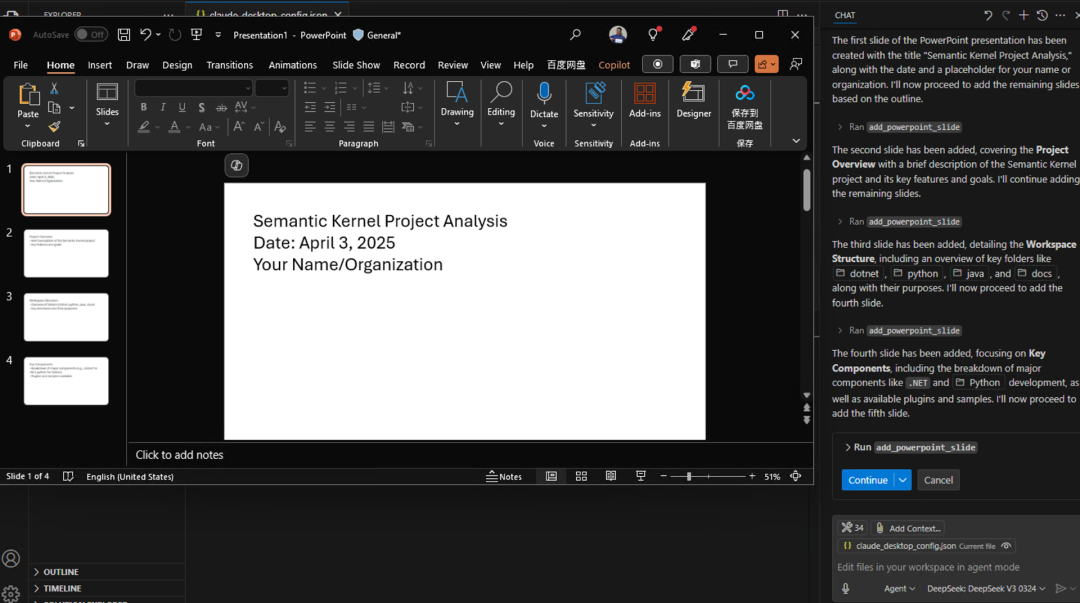Open the Transitions ribbon tab
Screen dimensions: 1080x603
[229, 65]
